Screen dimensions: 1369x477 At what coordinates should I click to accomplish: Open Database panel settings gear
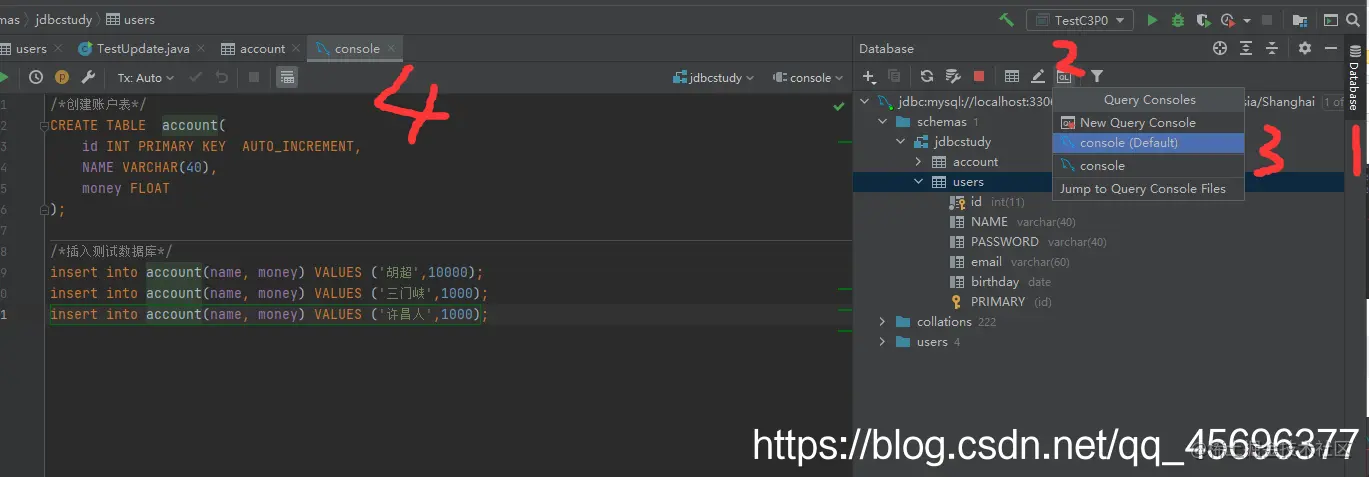coord(1304,48)
